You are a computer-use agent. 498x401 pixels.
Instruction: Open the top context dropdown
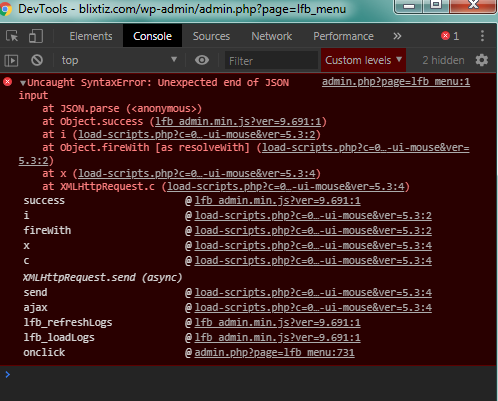(x=118, y=60)
